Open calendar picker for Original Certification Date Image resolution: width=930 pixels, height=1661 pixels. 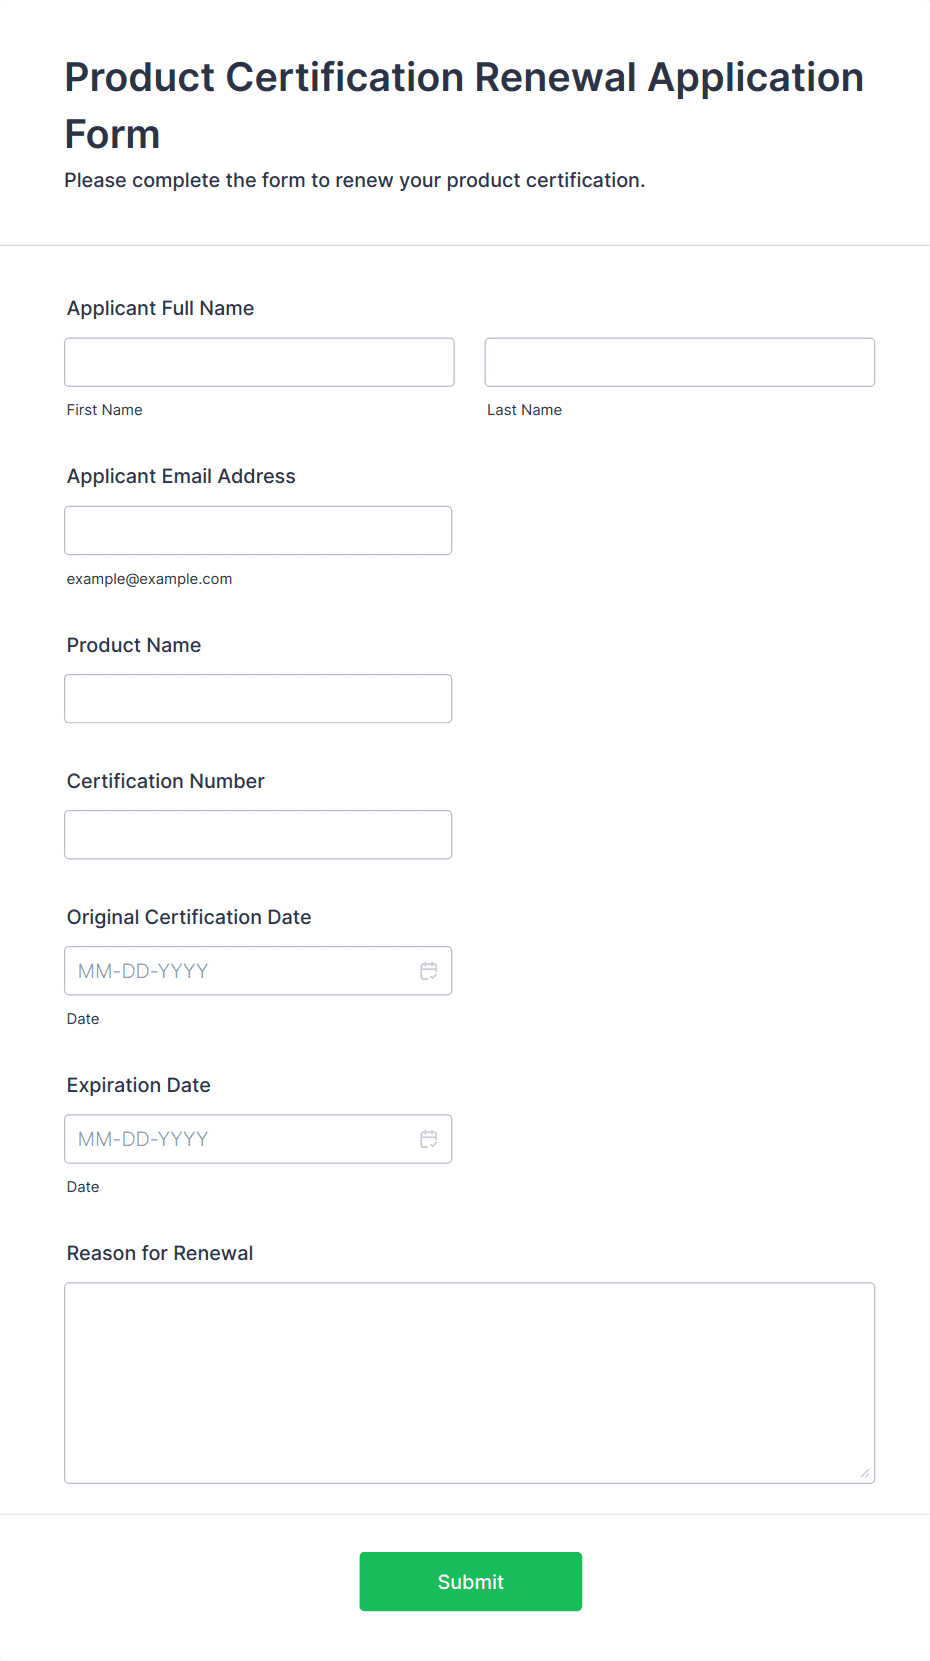tap(429, 971)
